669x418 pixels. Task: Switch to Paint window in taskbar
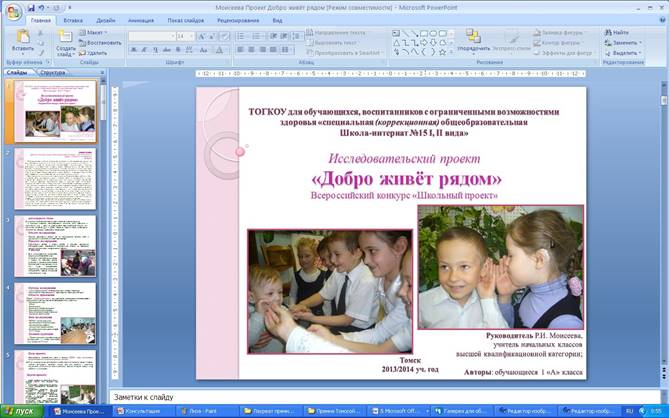(x=206, y=411)
